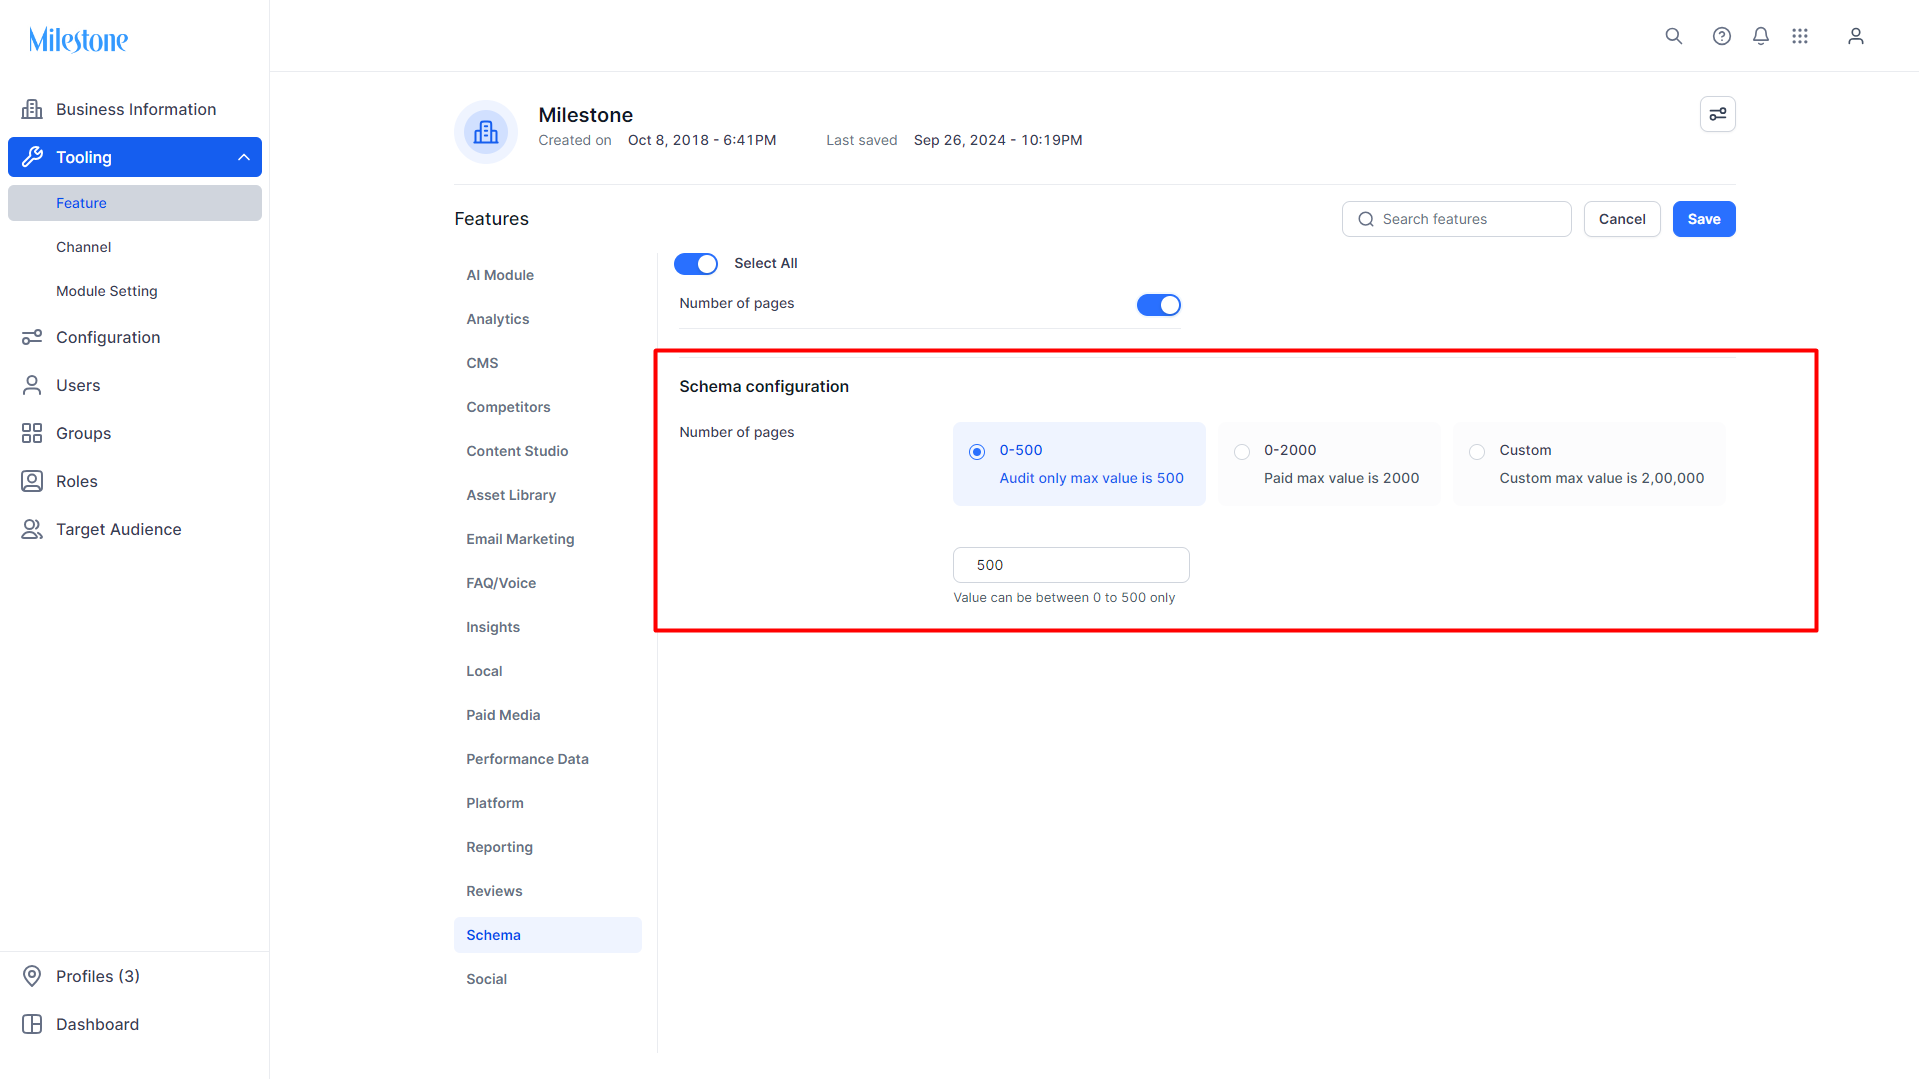1919x1079 pixels.
Task: Go to Roles section
Action: [x=135, y=481]
